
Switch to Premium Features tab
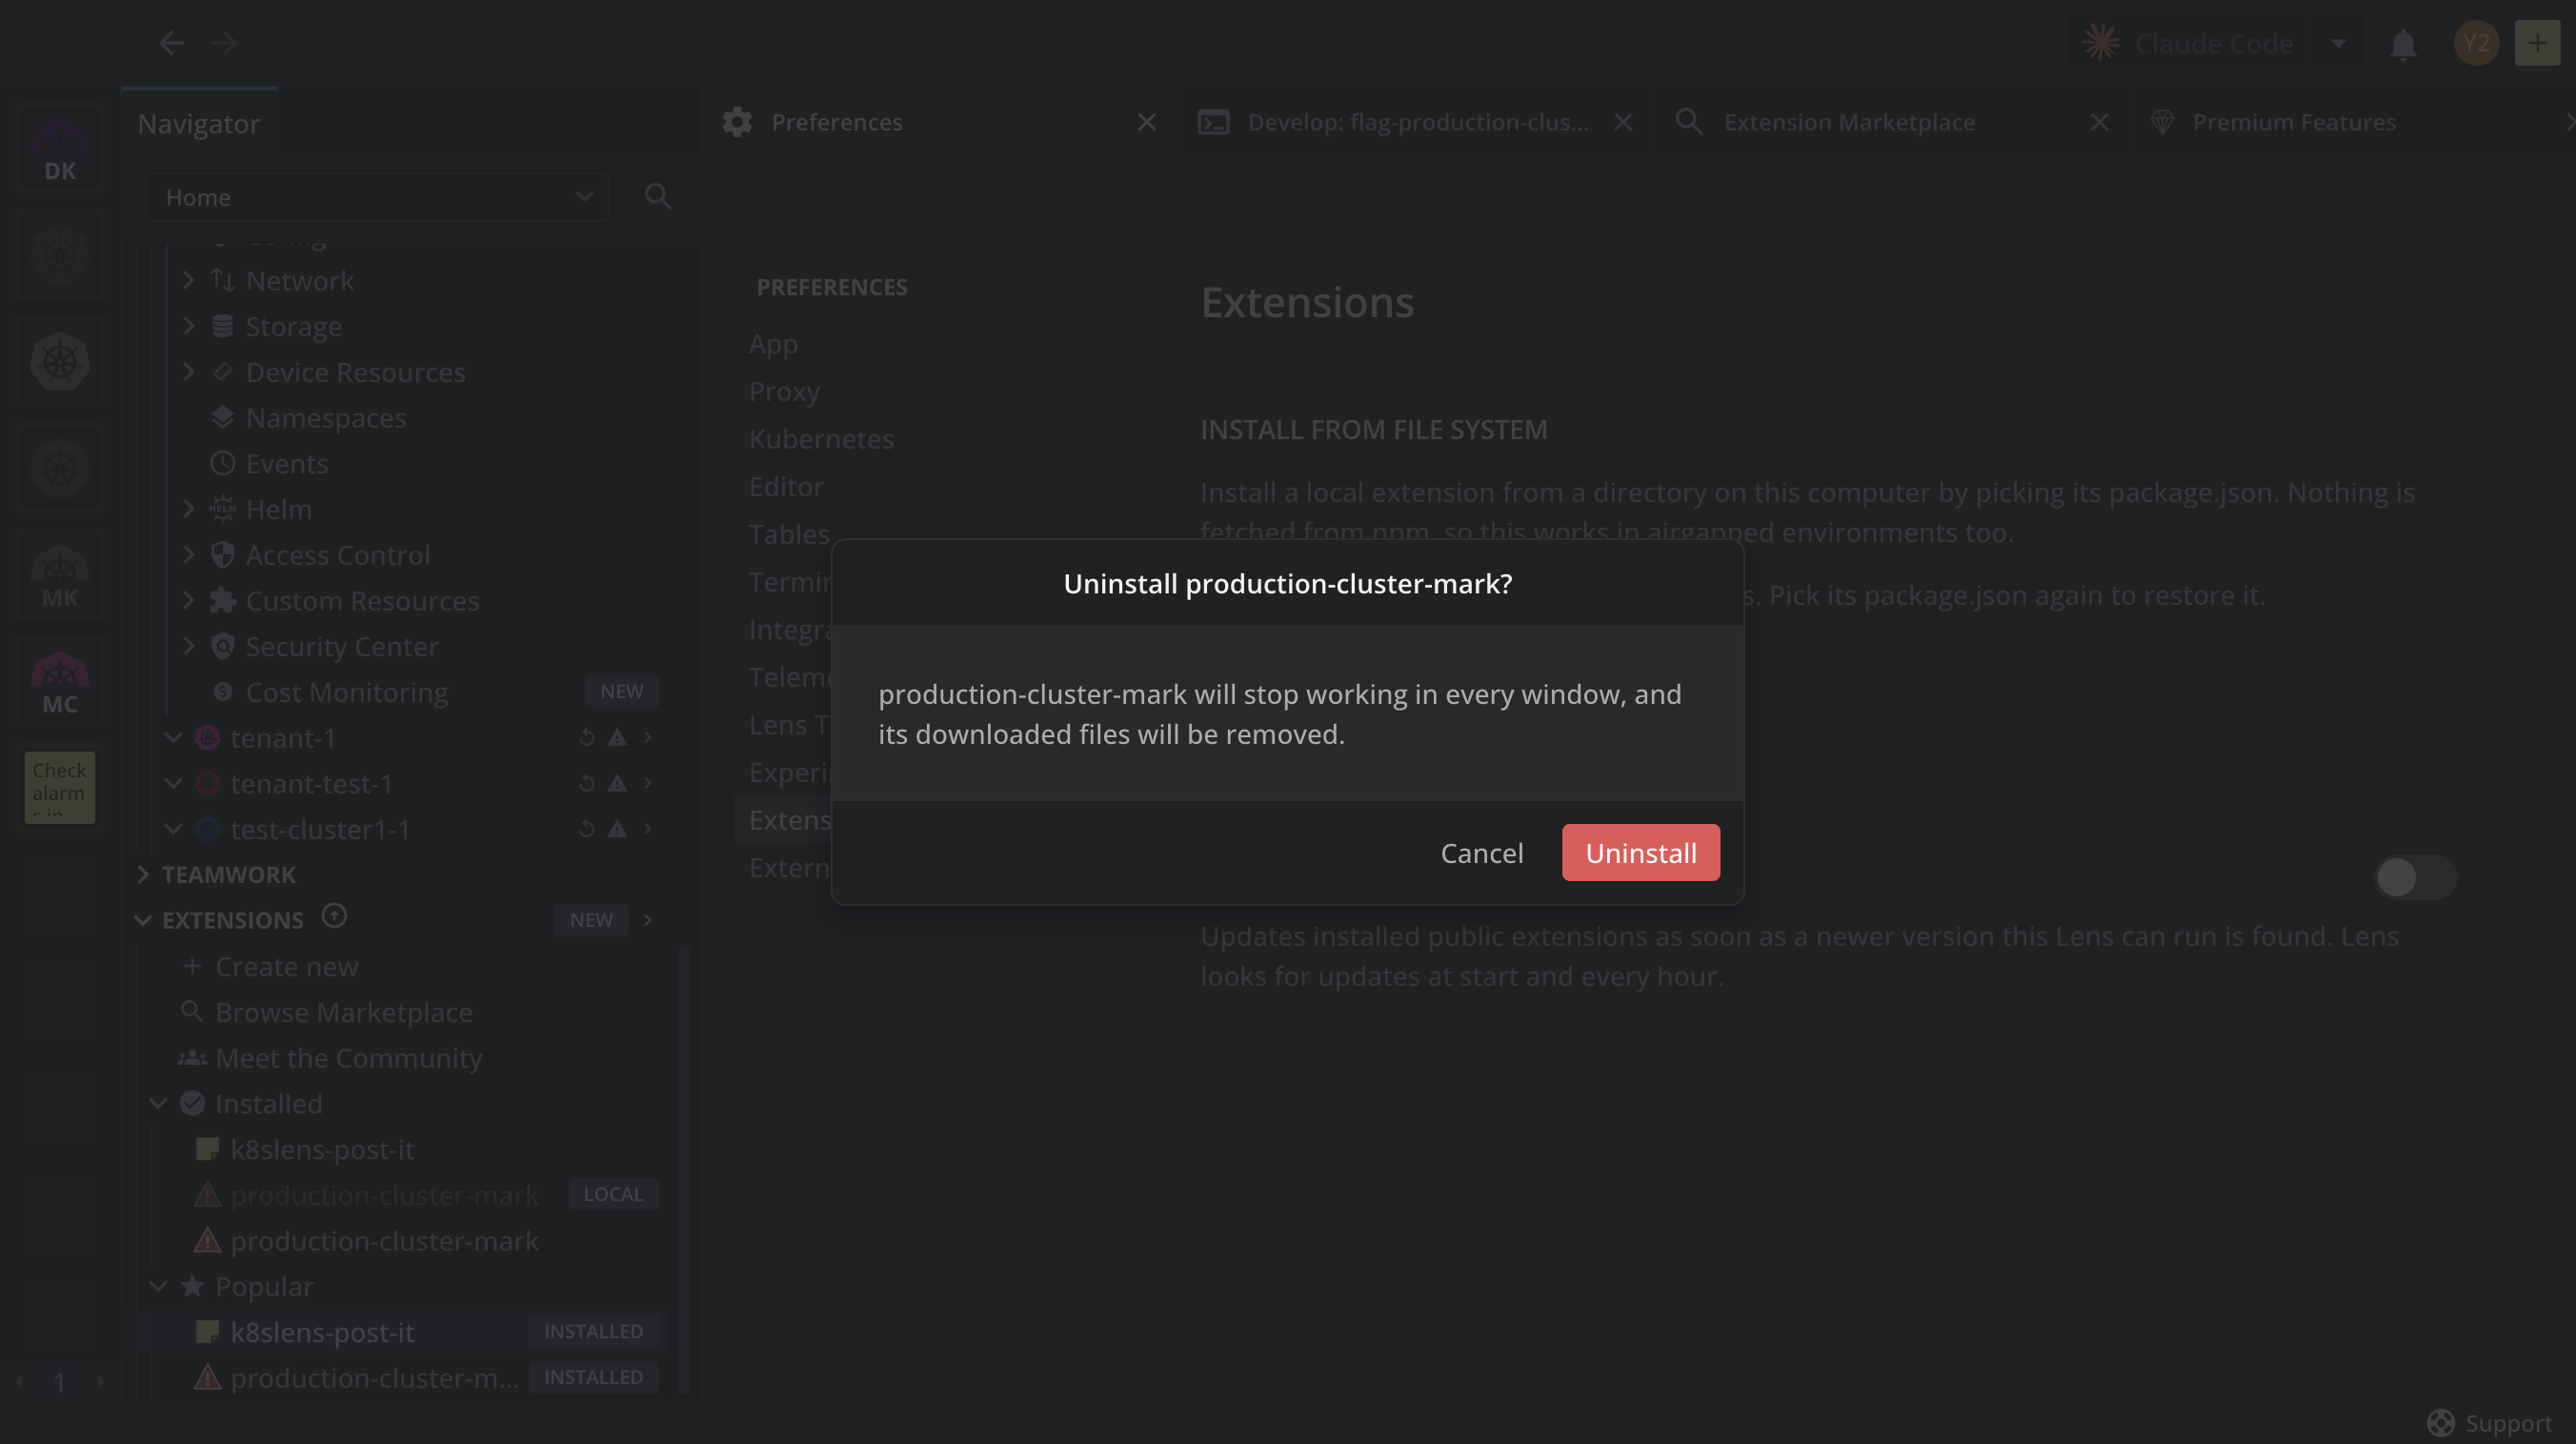tap(2294, 122)
